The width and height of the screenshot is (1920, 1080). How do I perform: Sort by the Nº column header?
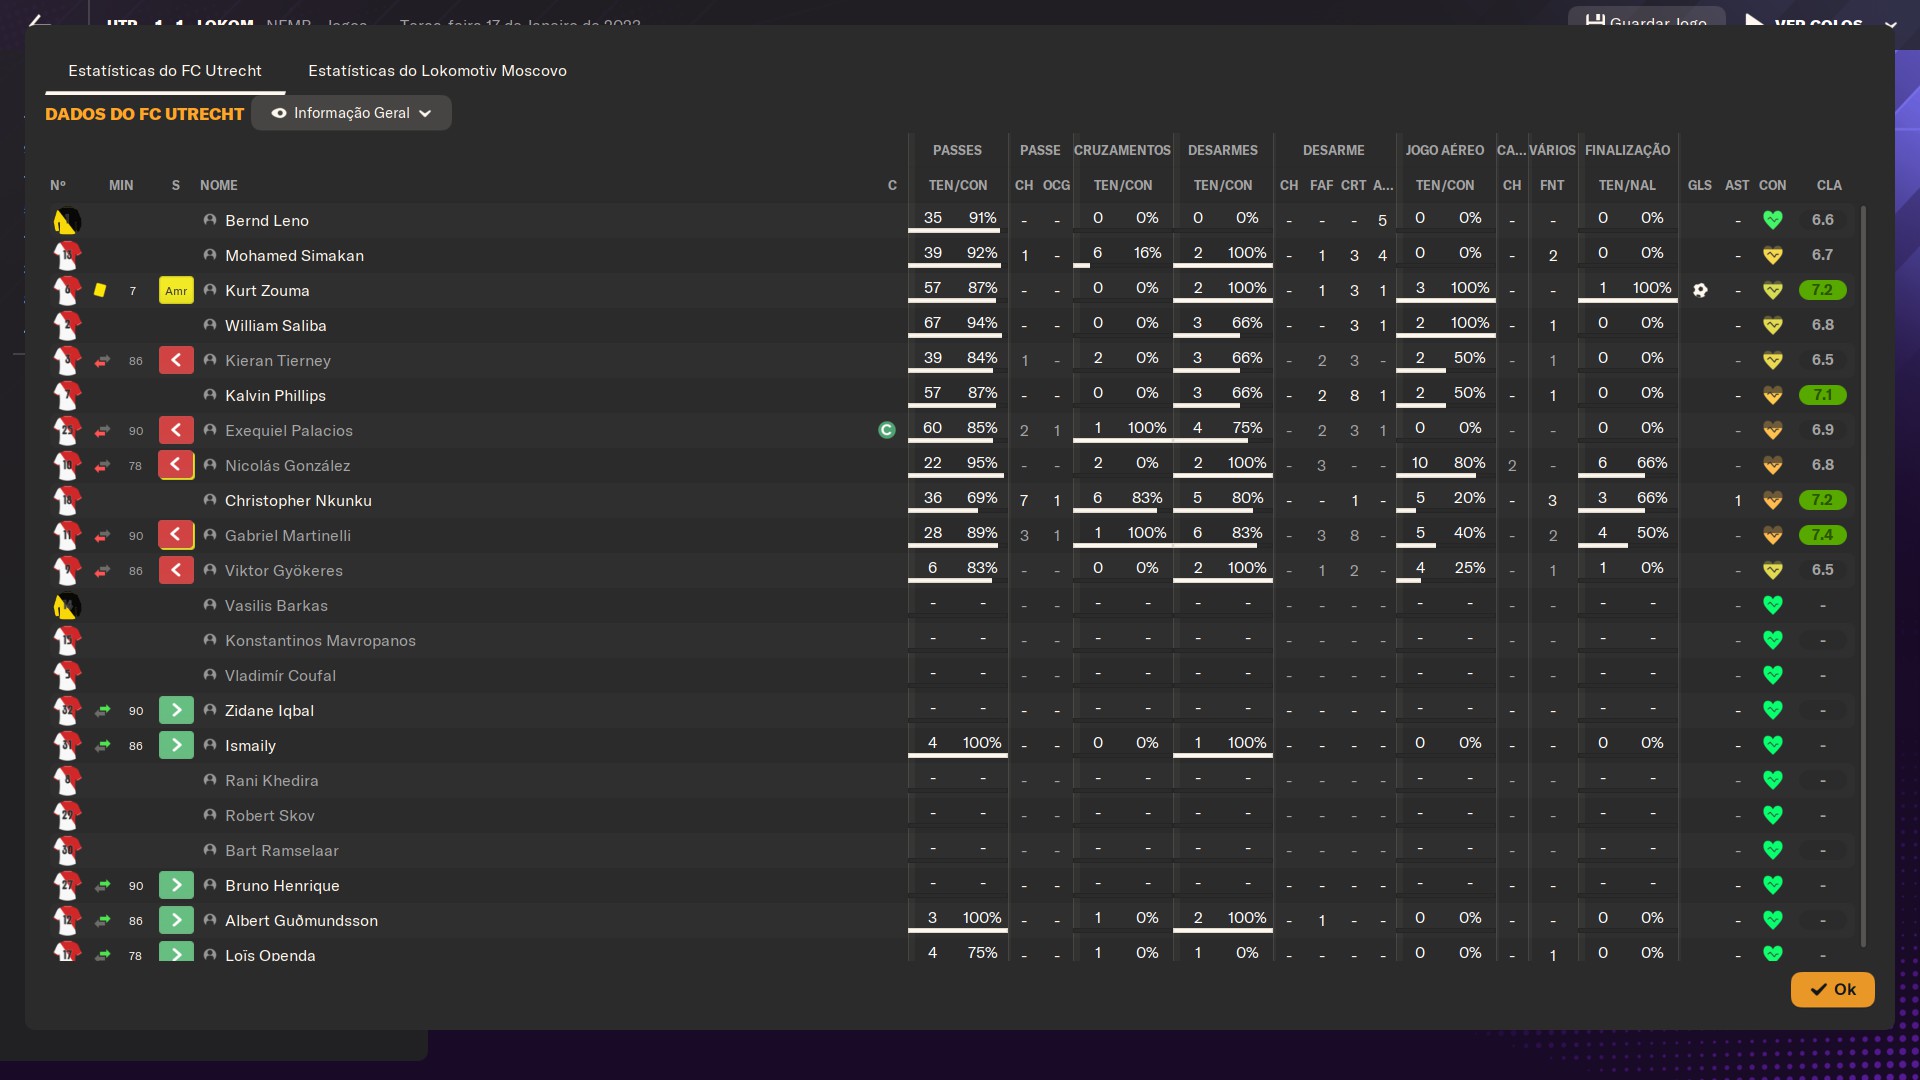pyautogui.click(x=58, y=185)
